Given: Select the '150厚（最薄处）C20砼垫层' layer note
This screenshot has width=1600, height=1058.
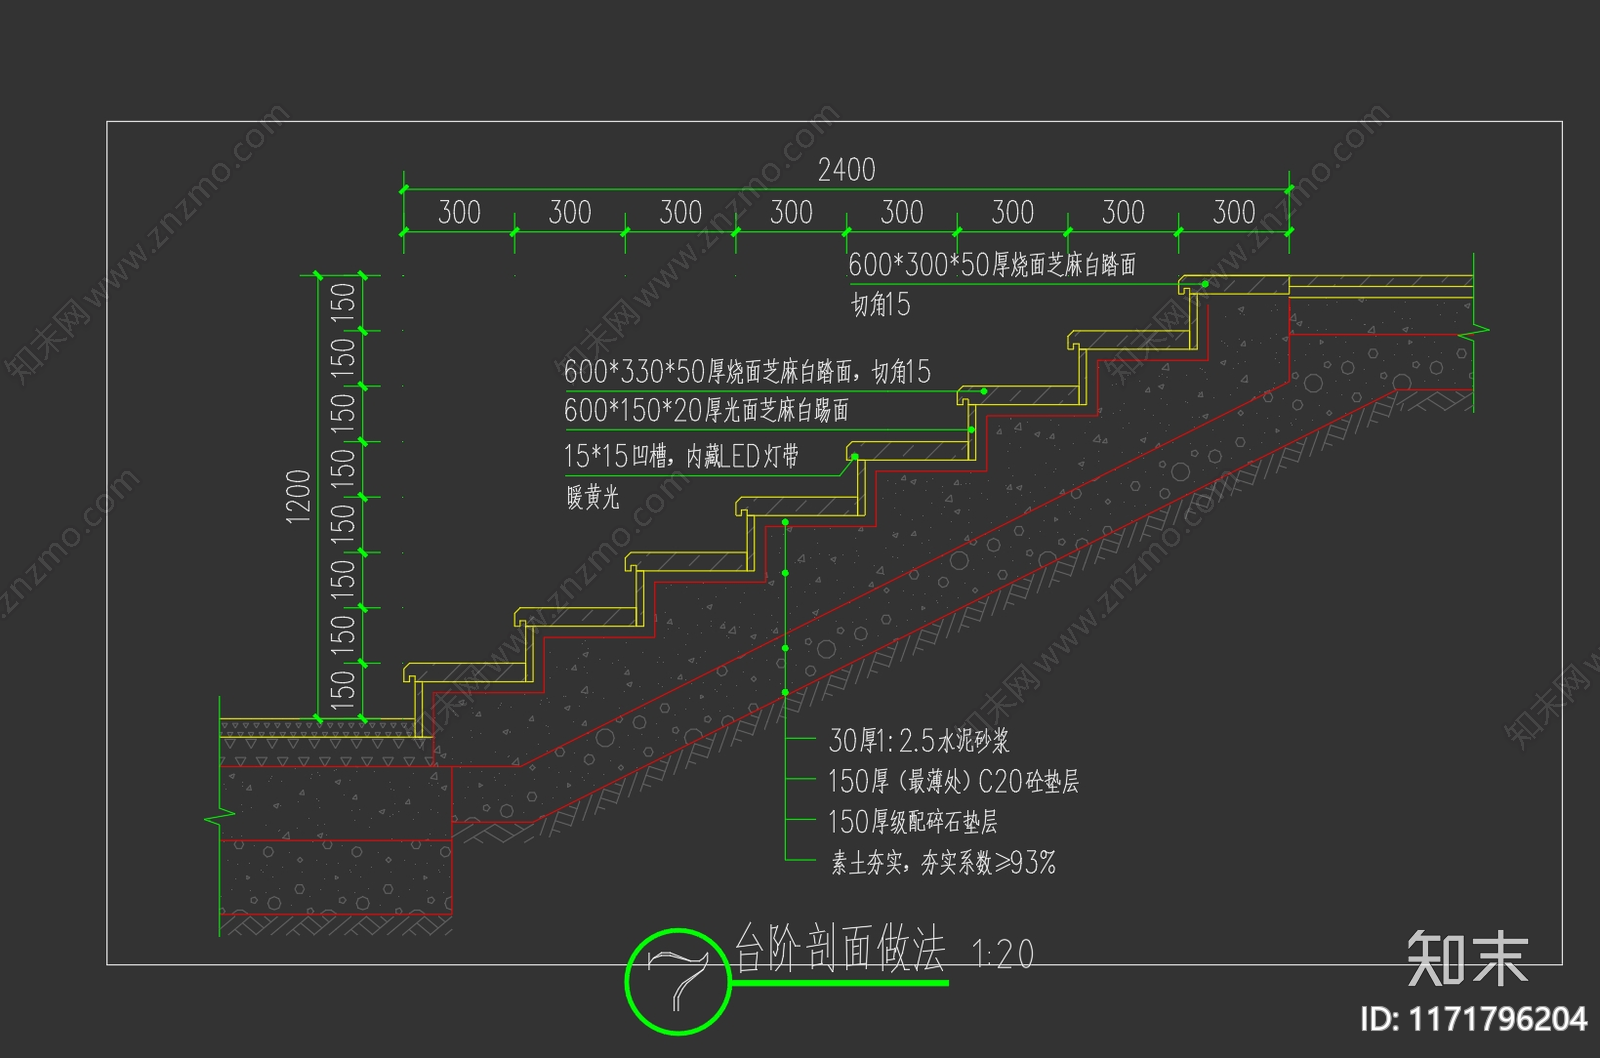Looking at the screenshot, I should (x=953, y=781).
